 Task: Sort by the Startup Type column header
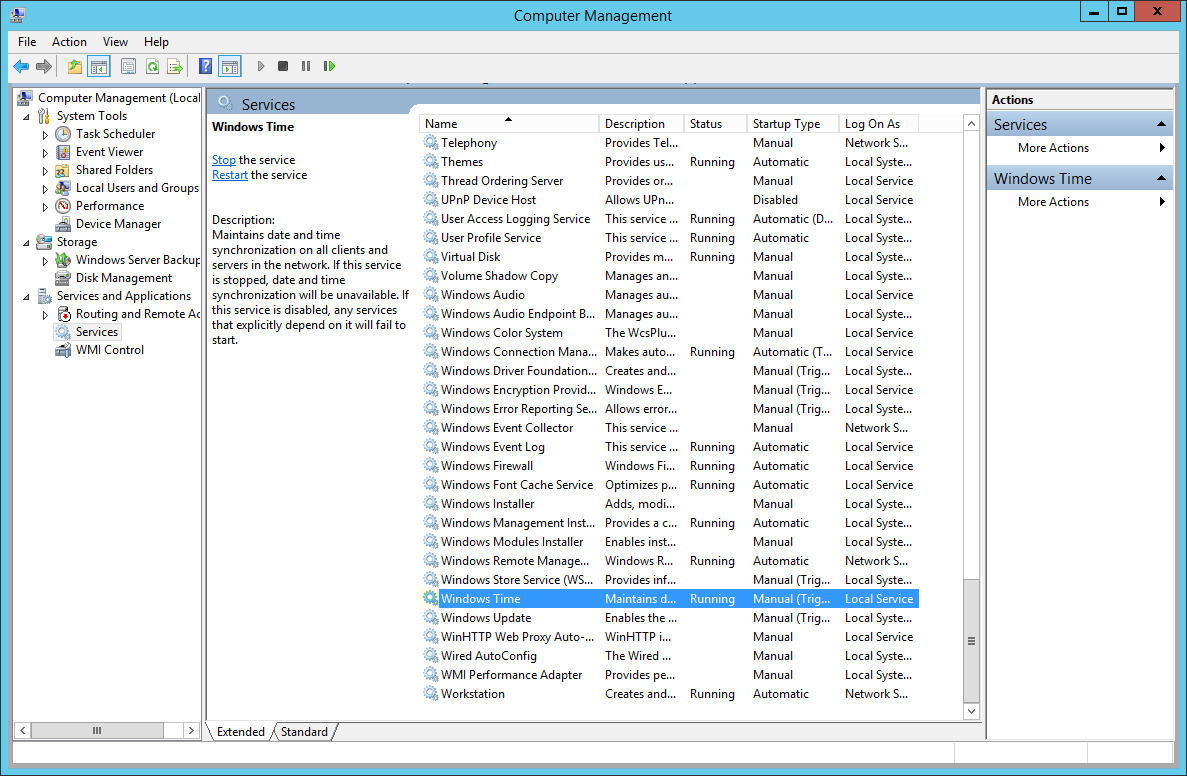793,123
